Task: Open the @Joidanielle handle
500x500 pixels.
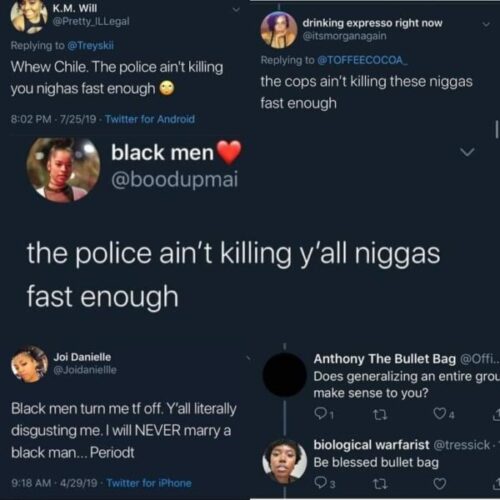Action: (85, 370)
